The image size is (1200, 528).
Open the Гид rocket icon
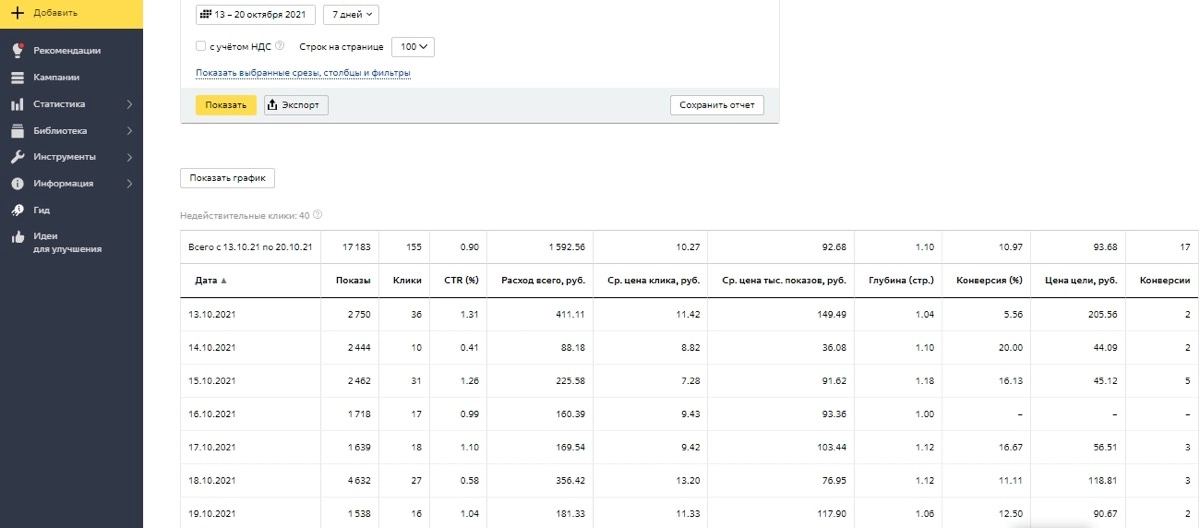(17, 210)
